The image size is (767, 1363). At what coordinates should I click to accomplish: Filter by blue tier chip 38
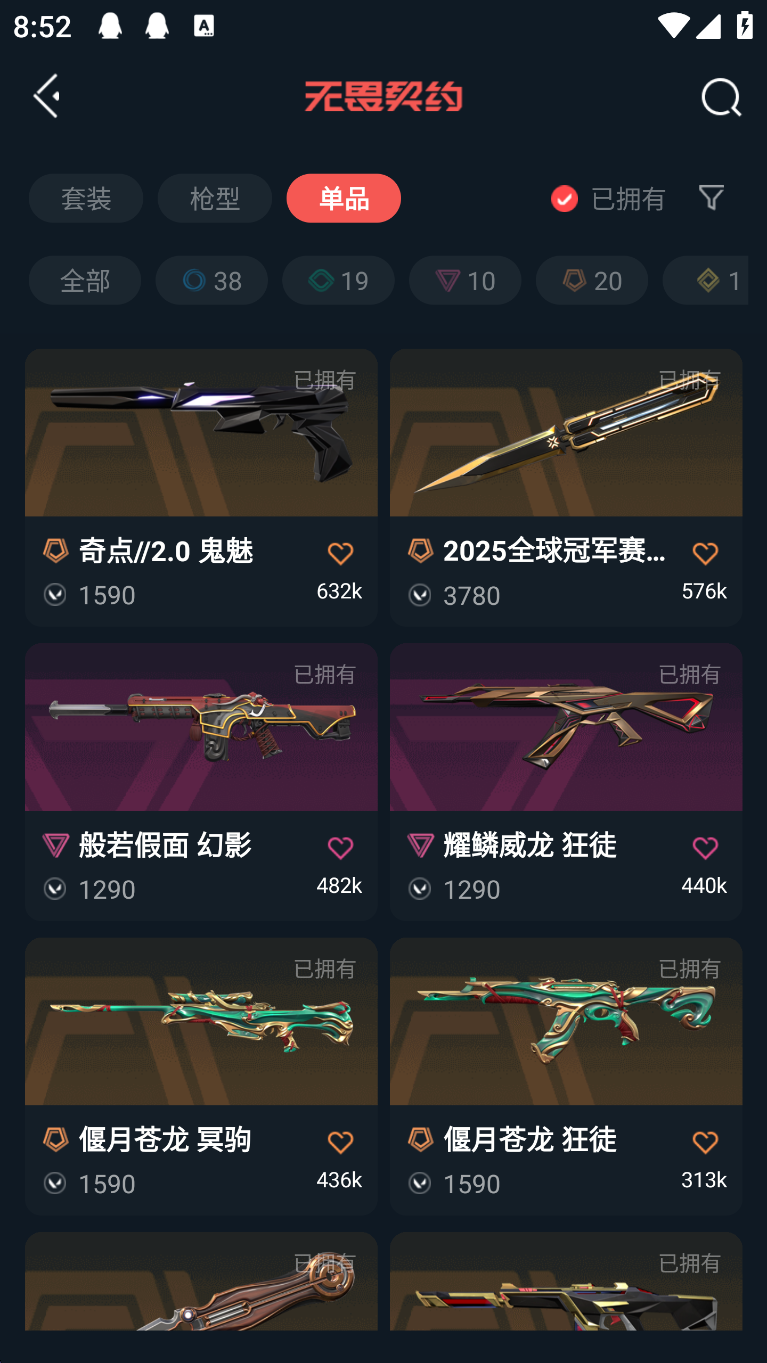coord(212,280)
